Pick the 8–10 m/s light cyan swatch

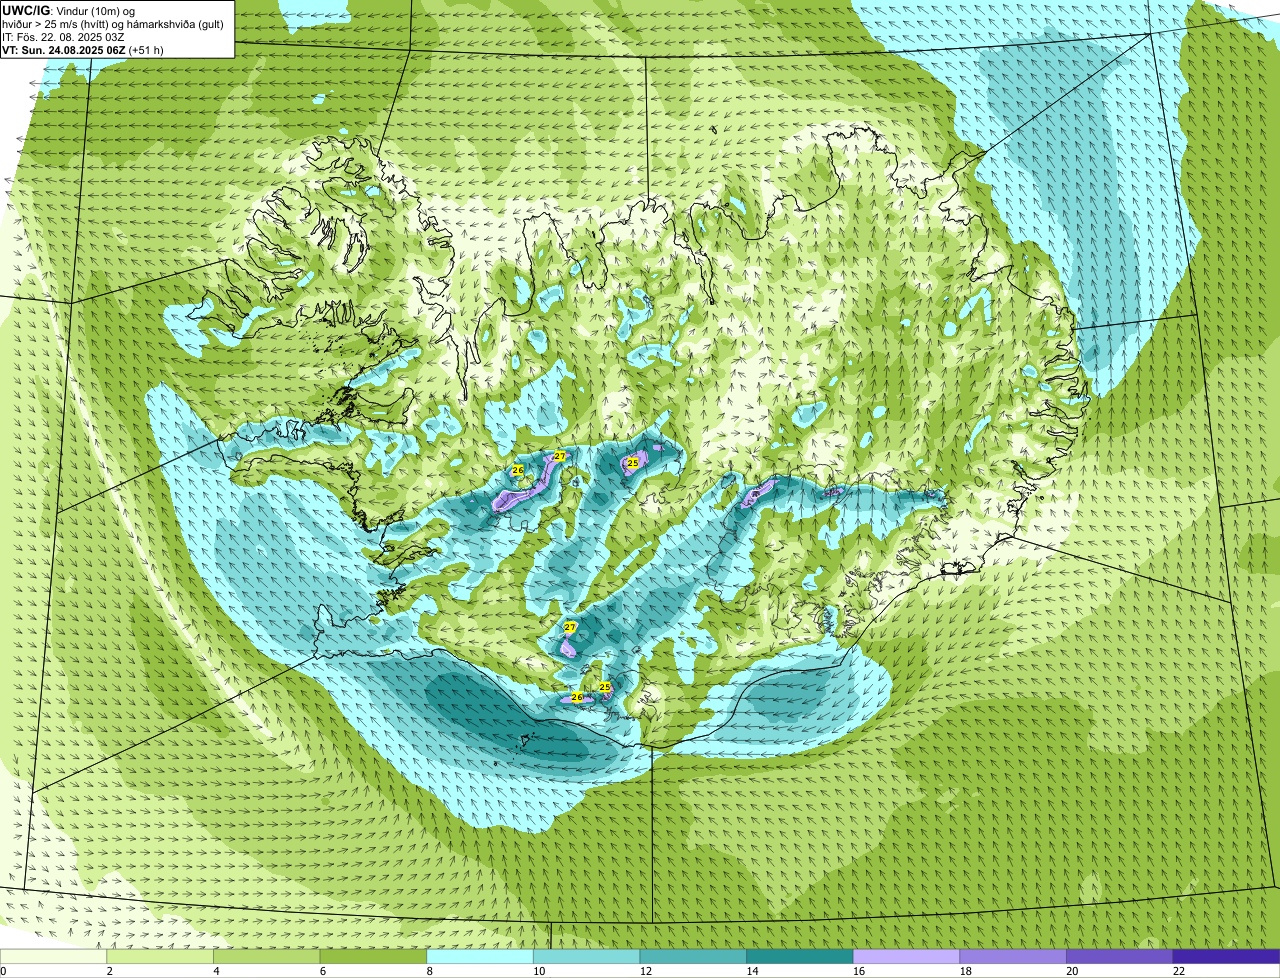click(x=480, y=956)
